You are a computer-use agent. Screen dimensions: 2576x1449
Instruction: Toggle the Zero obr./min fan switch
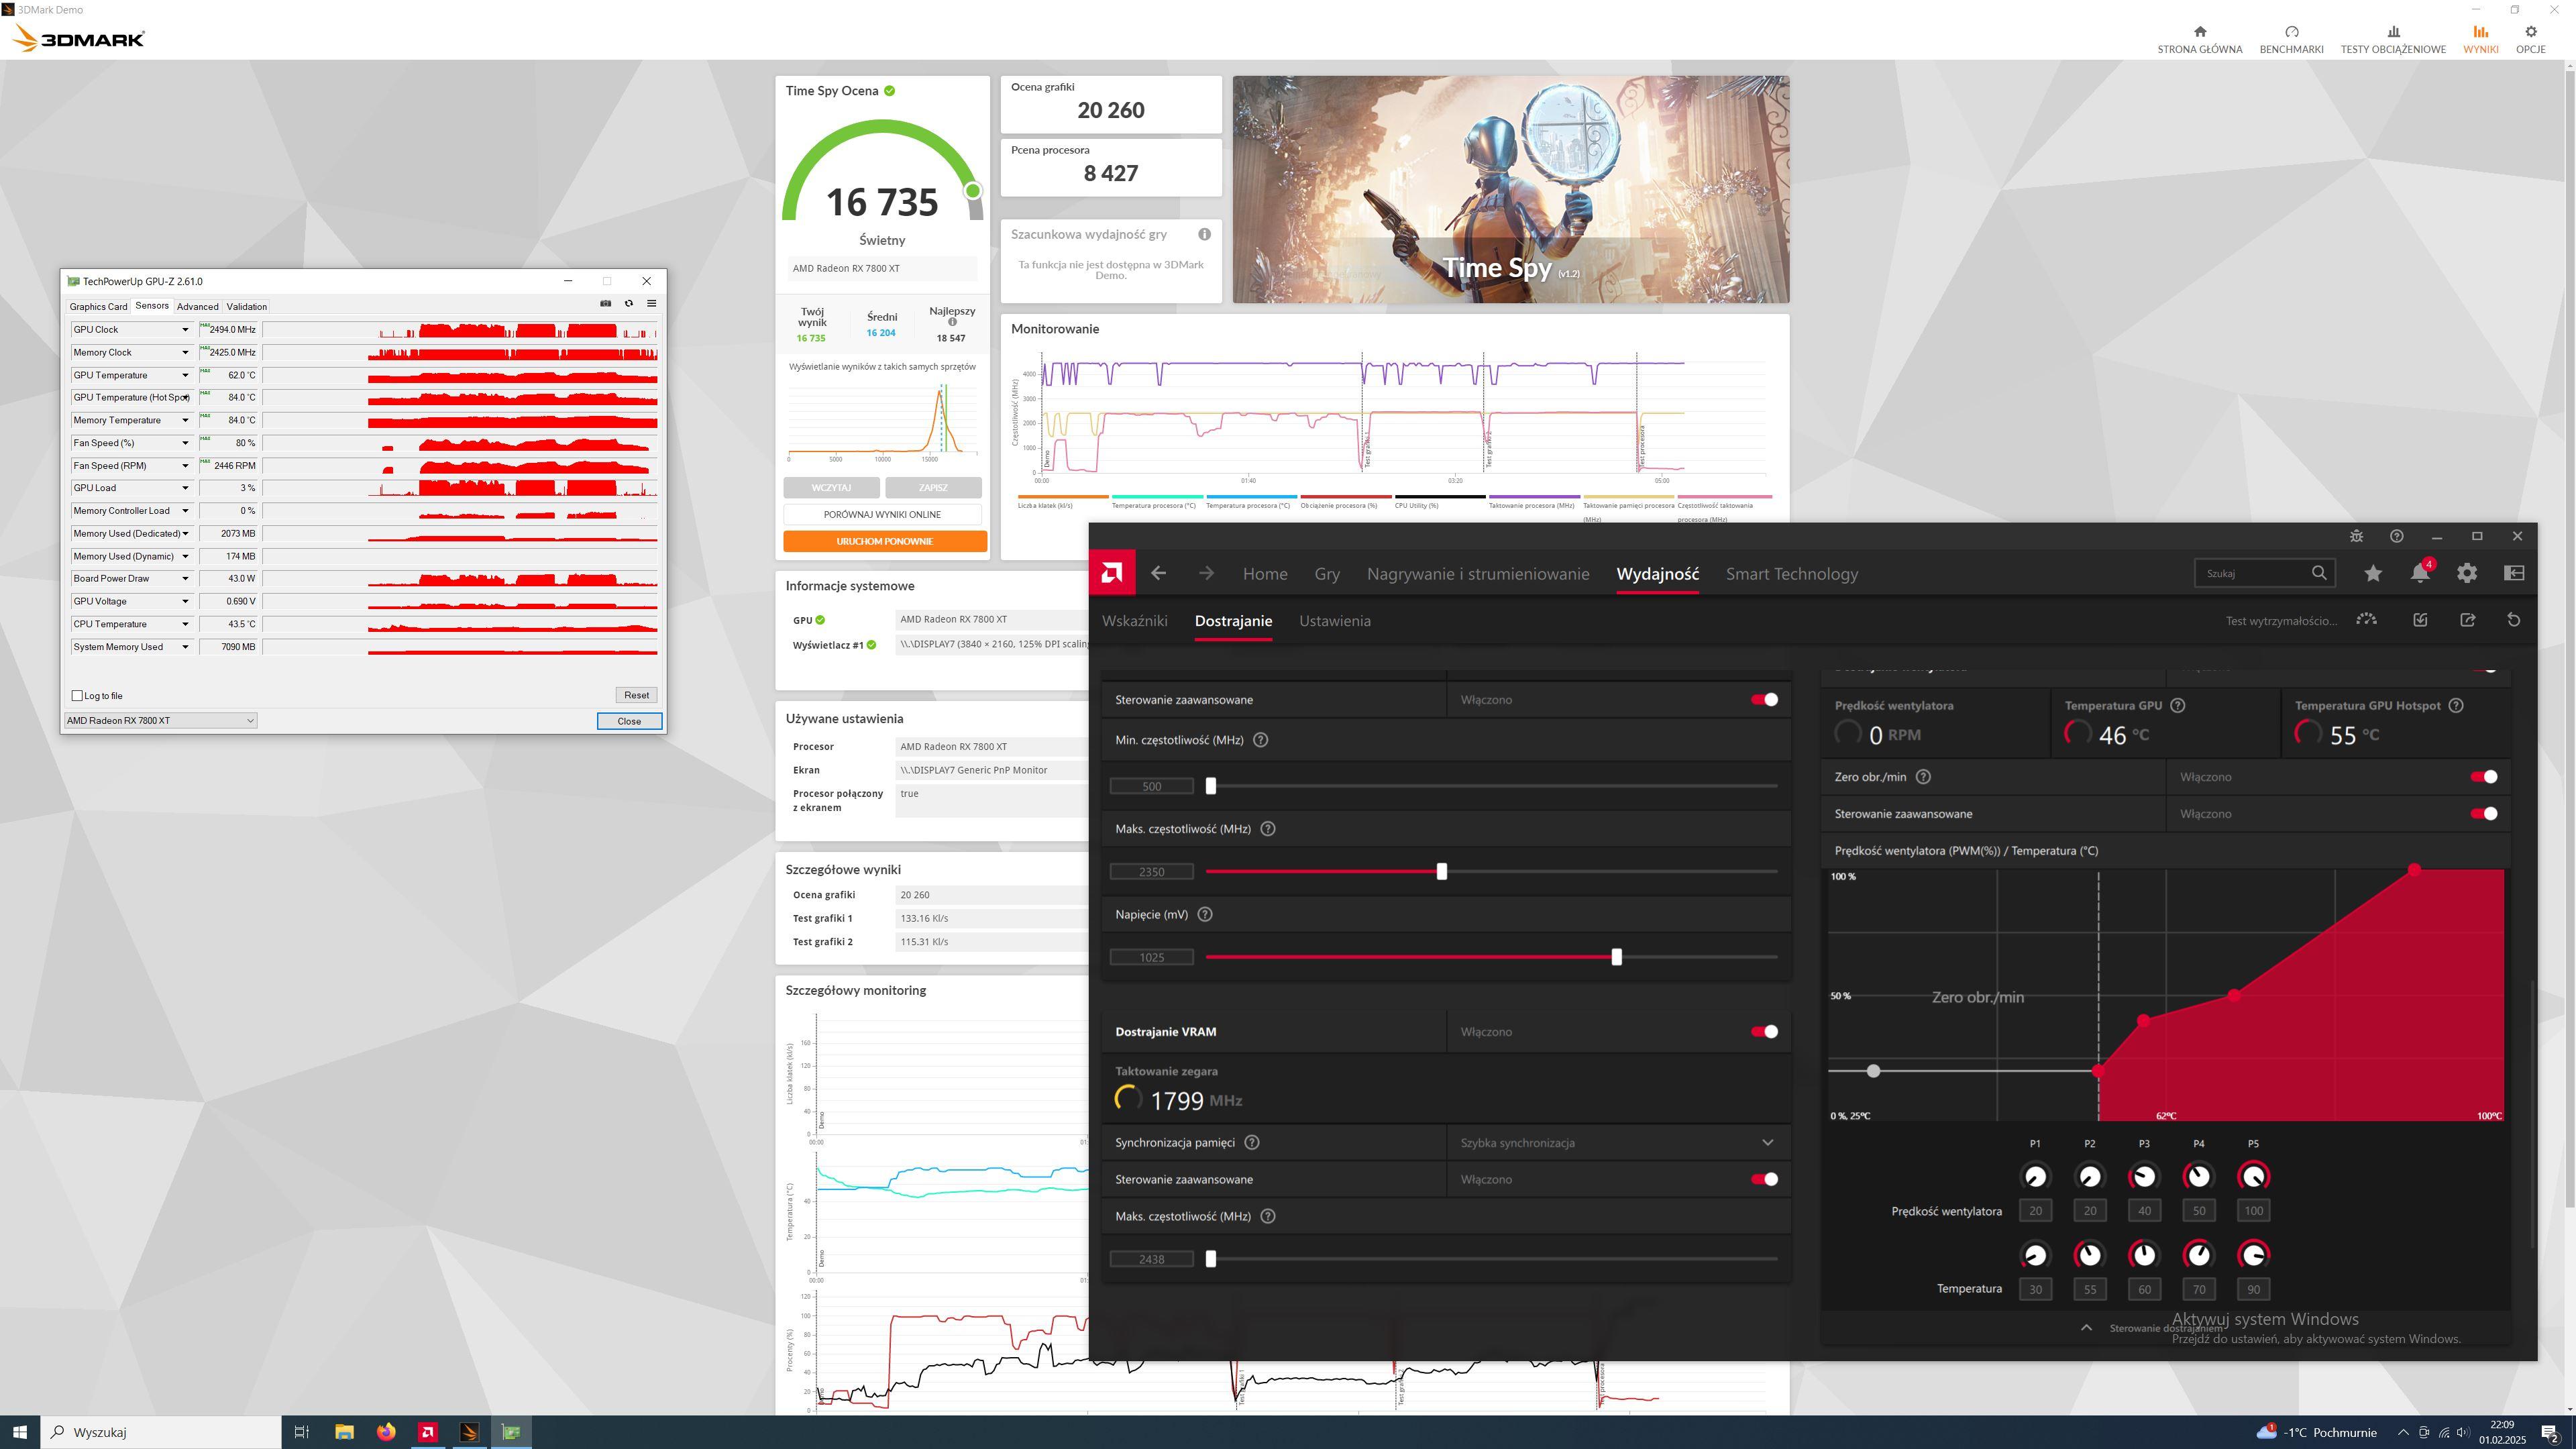pos(2483,777)
